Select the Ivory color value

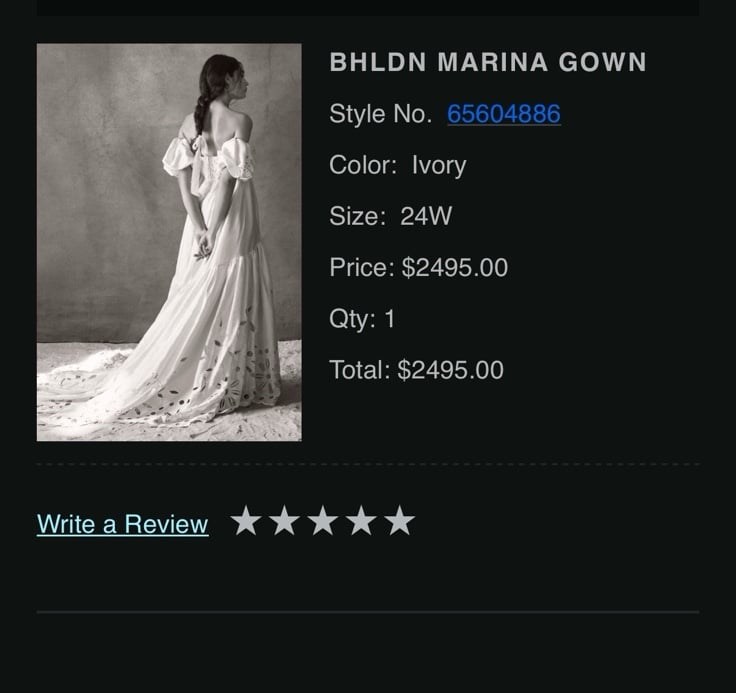click(439, 165)
